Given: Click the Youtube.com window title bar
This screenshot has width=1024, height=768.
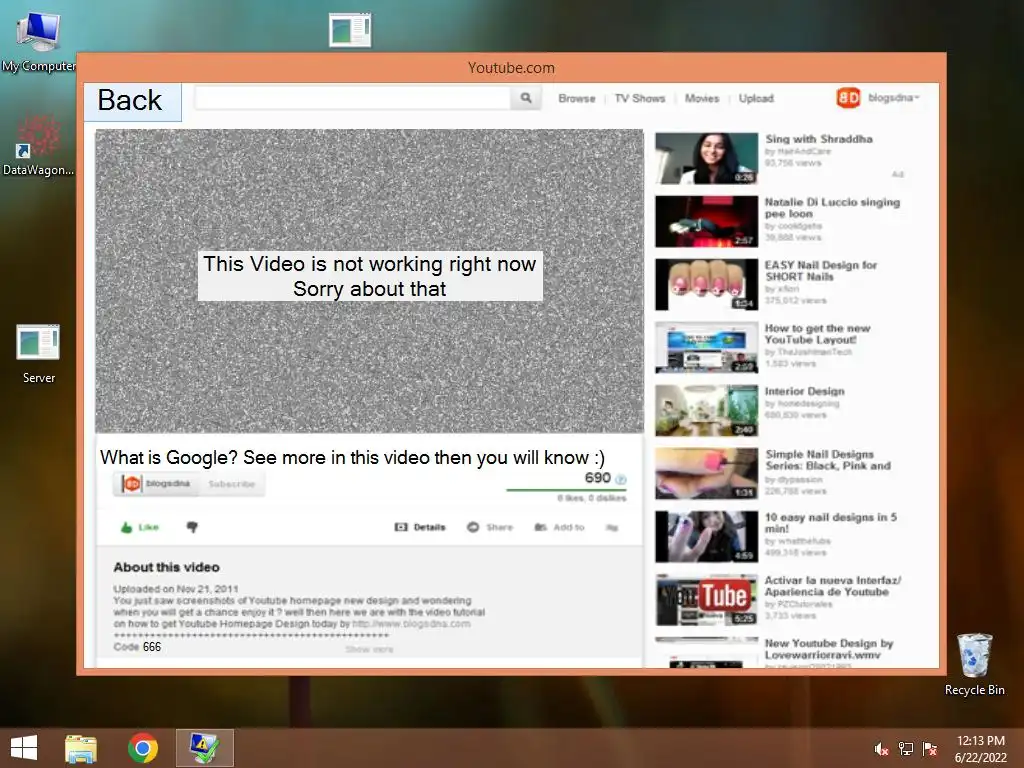Looking at the screenshot, I should (511, 68).
